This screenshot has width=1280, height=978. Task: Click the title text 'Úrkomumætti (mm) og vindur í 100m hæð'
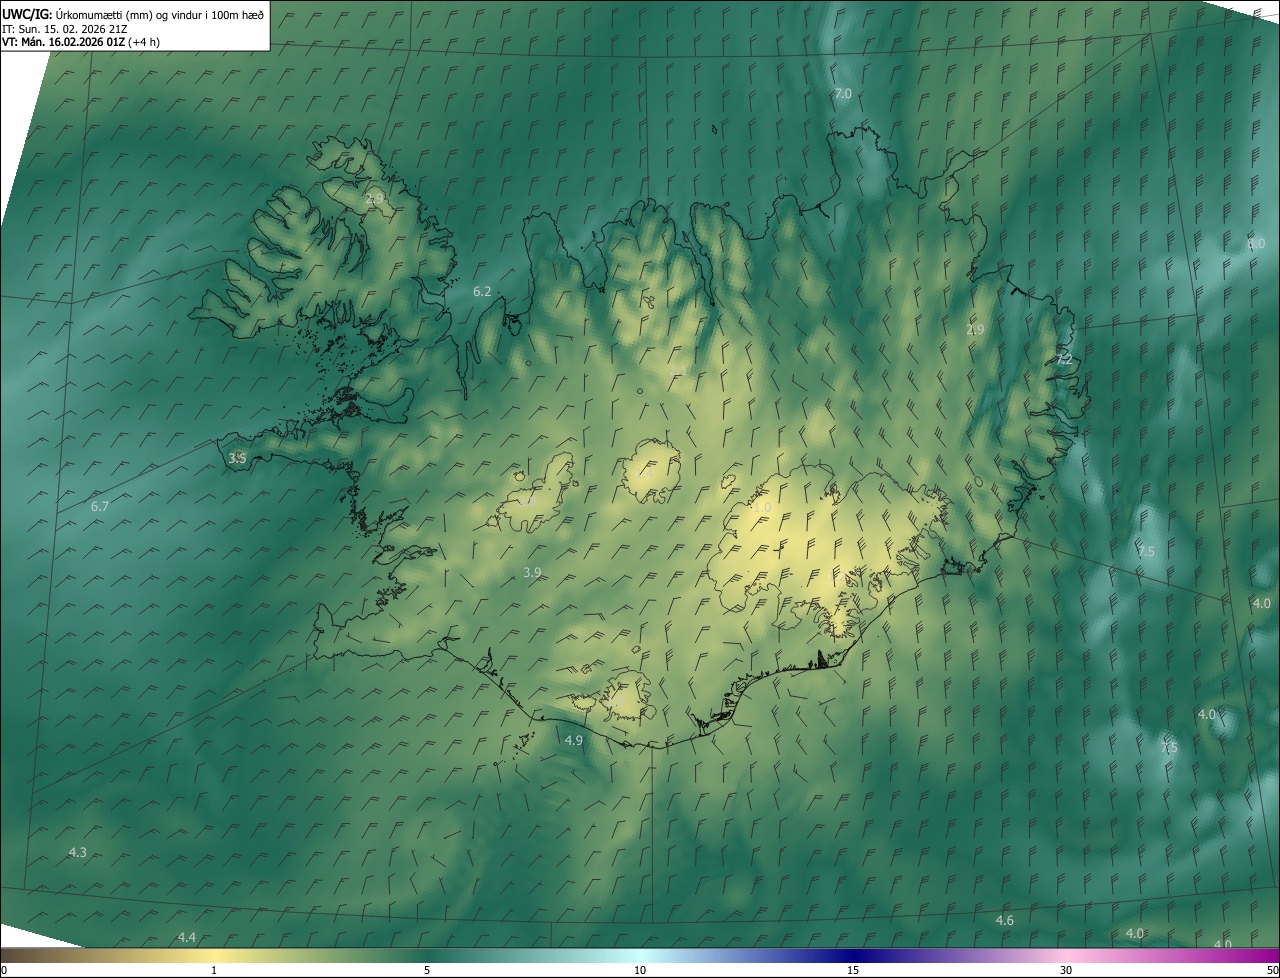160,15
